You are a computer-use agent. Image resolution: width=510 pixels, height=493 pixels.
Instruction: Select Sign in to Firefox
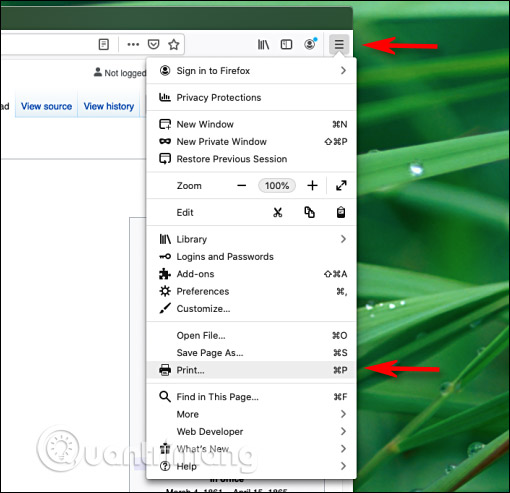pyautogui.click(x=252, y=71)
